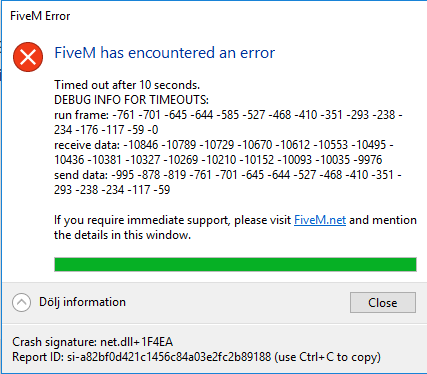Click the "run frame:" label
Image resolution: width=427 pixels, height=374 pixels.
pyautogui.click(x=81, y=115)
